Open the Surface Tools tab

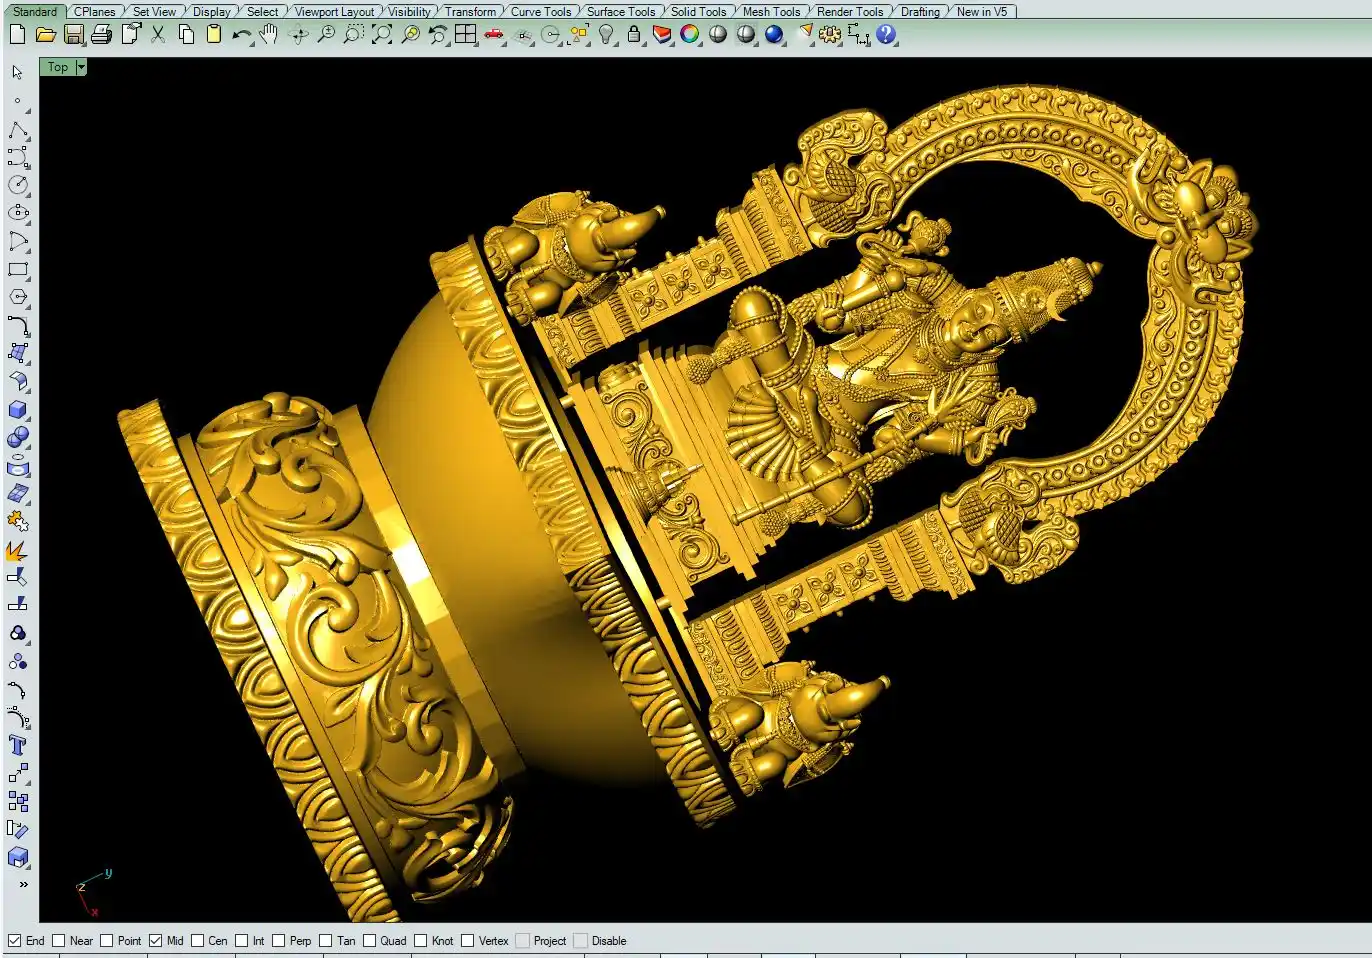tap(621, 12)
